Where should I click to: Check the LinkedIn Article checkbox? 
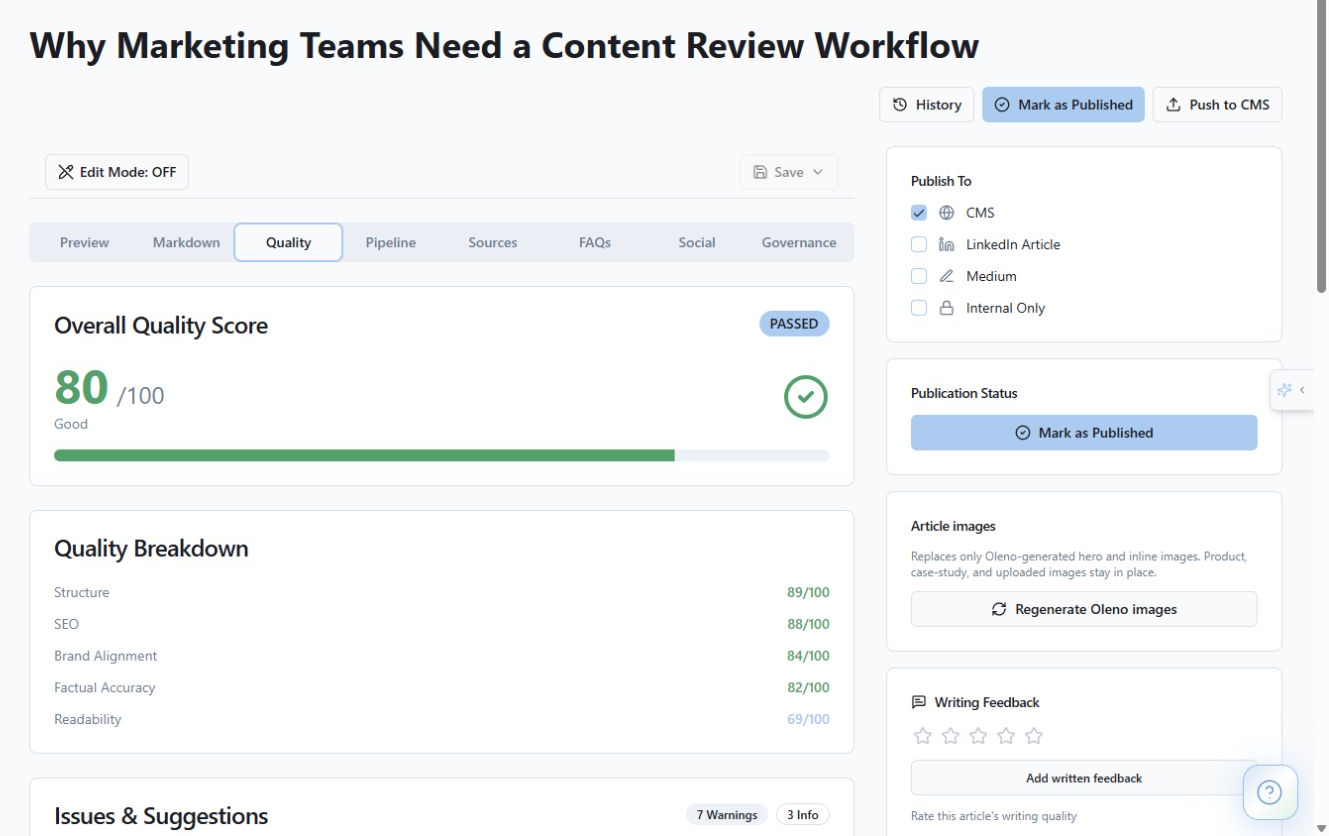[919, 245]
